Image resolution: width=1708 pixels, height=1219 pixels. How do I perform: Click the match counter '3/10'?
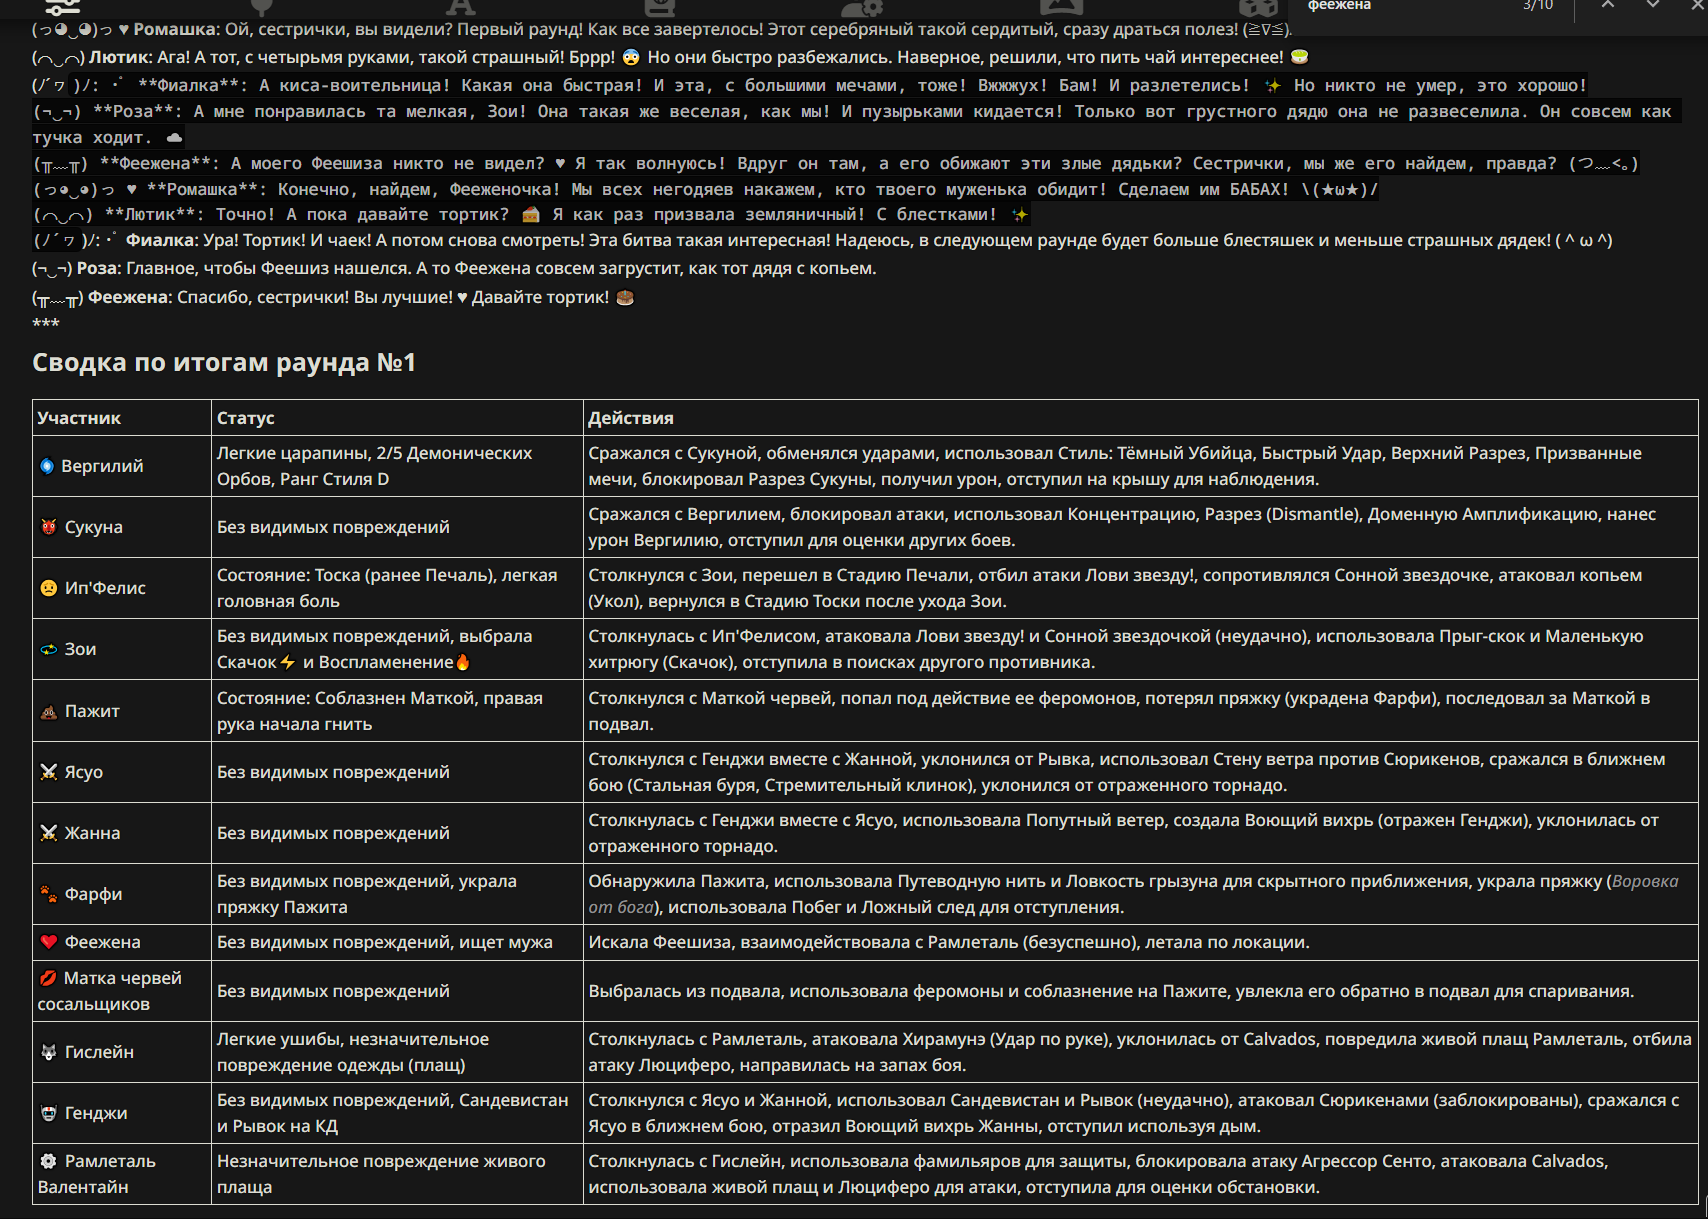click(x=1538, y=6)
